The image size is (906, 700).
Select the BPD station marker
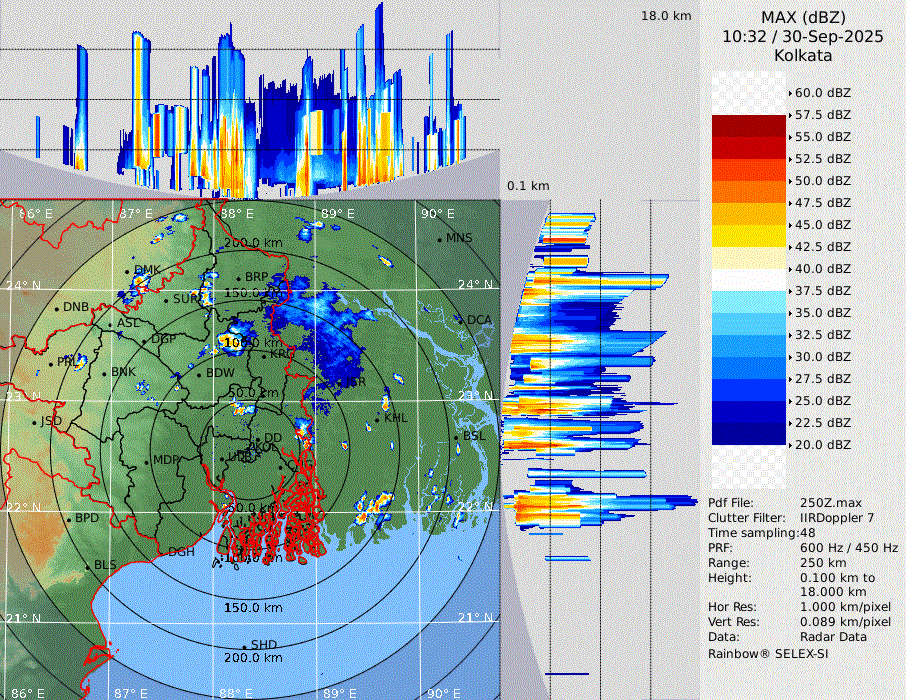[69, 519]
